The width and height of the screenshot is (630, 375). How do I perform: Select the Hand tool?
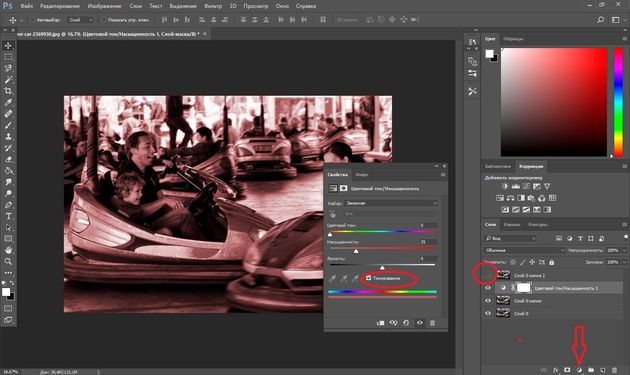coord(8,250)
